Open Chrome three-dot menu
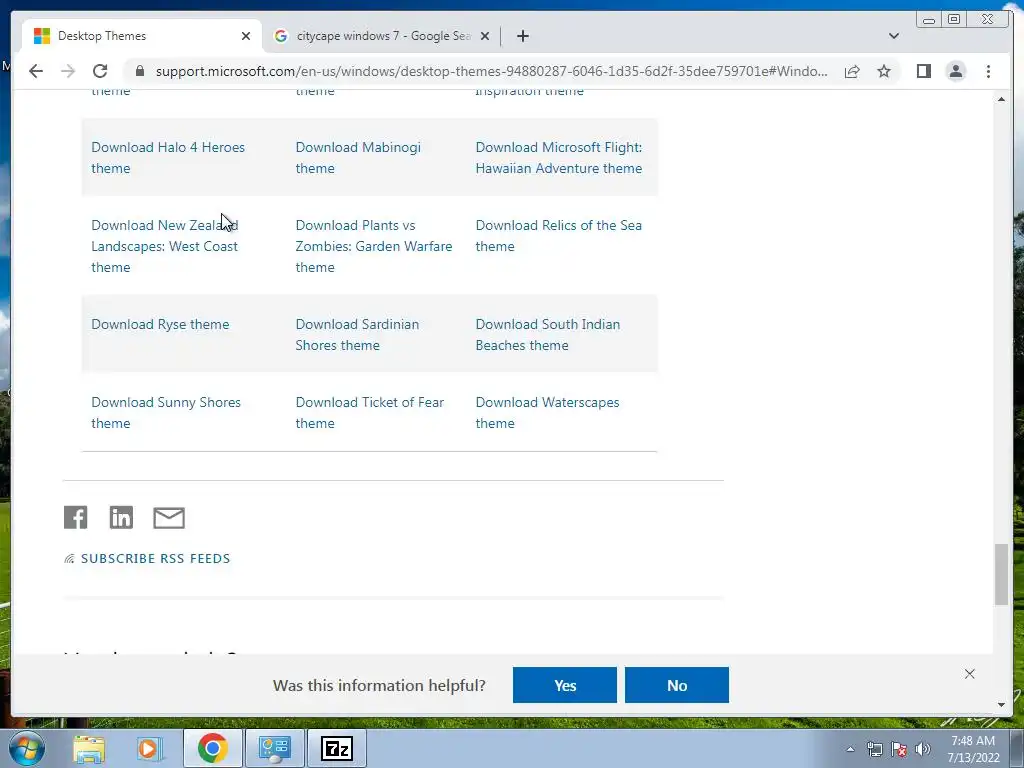Image resolution: width=1024 pixels, height=768 pixels. pos(988,71)
